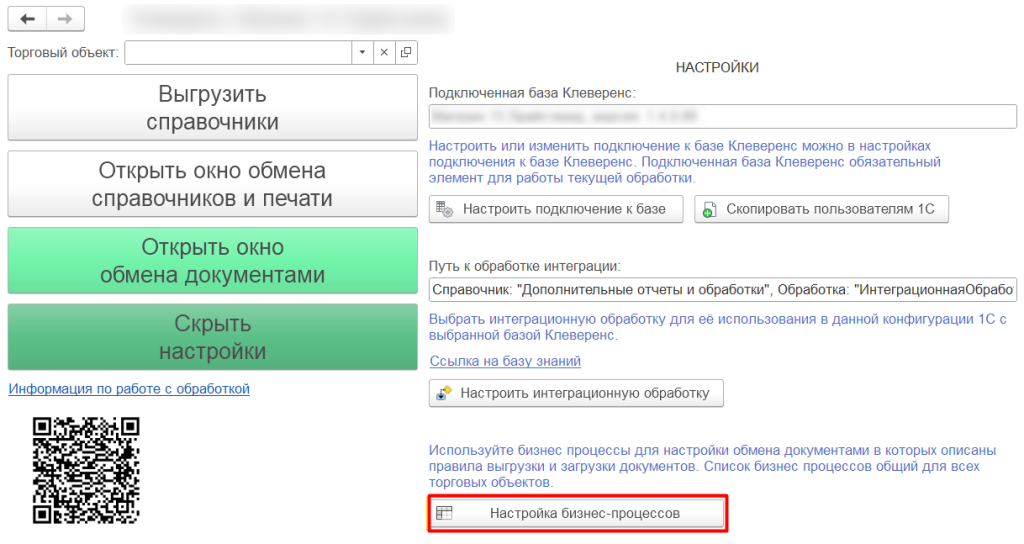Open окно обмена справочников и печати

pyautogui.click(x=211, y=184)
